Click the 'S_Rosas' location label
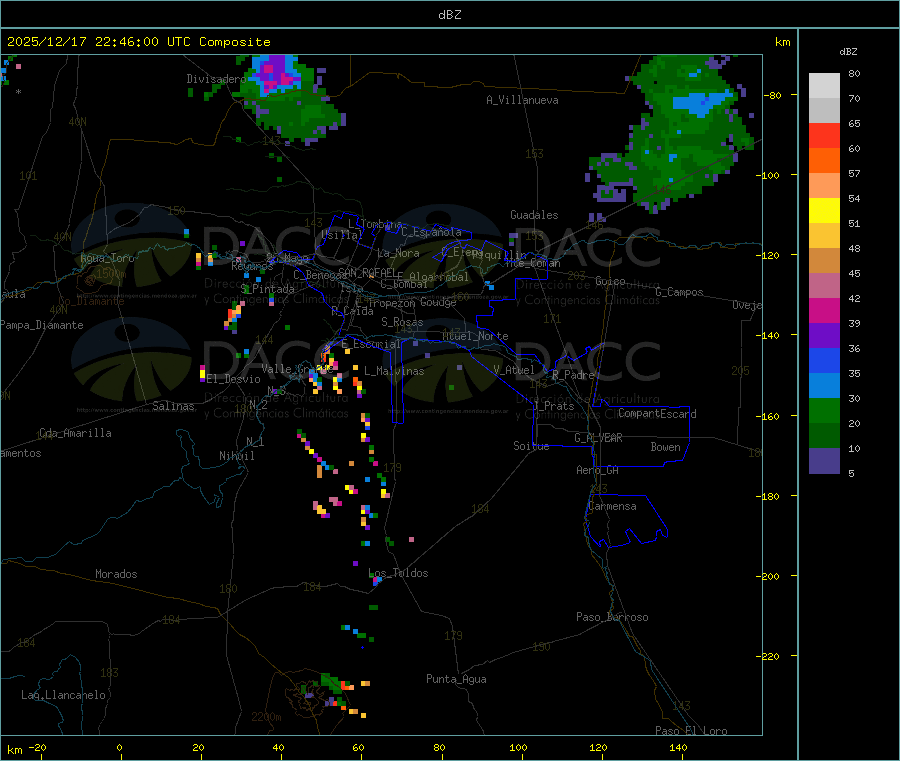The image size is (900, 761). [x=402, y=322]
